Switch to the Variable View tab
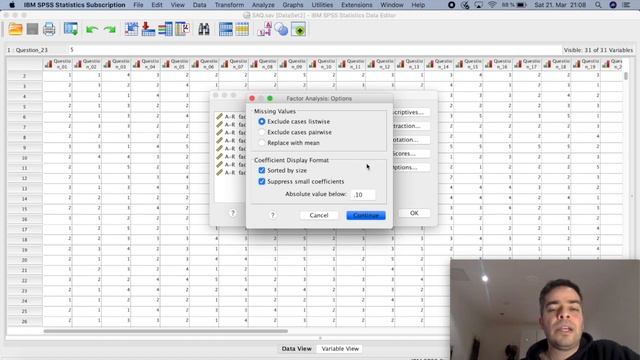The width and height of the screenshot is (640, 360). click(x=340, y=349)
